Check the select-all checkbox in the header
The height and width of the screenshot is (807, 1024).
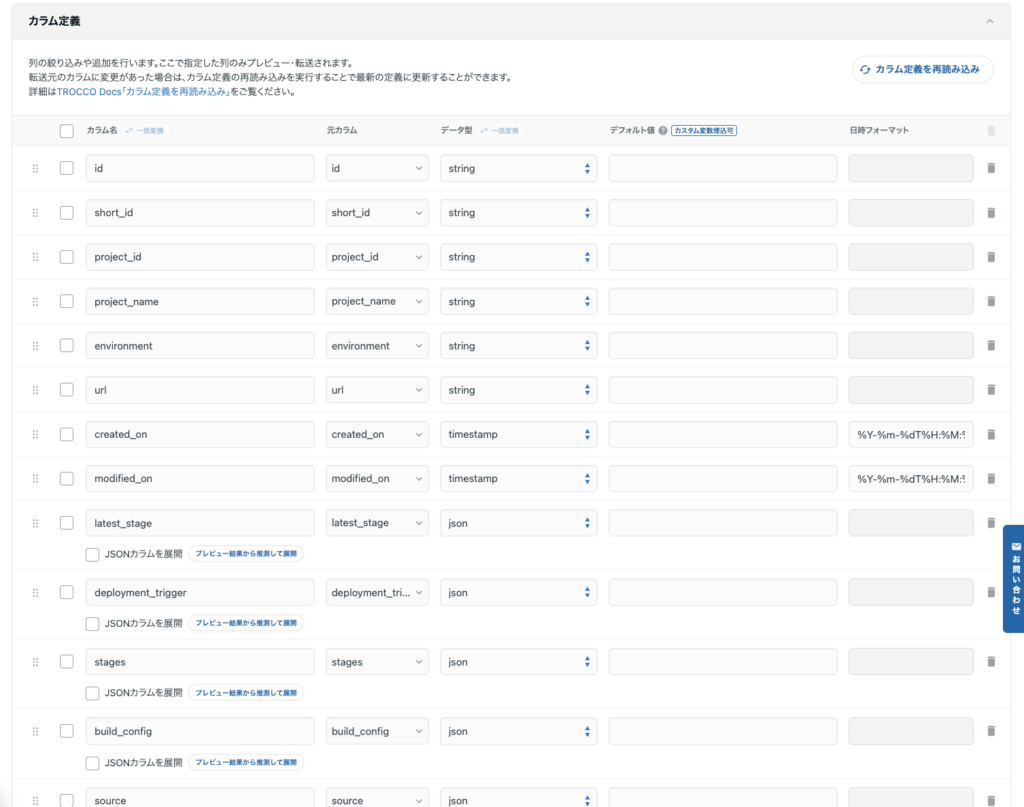pos(66,131)
